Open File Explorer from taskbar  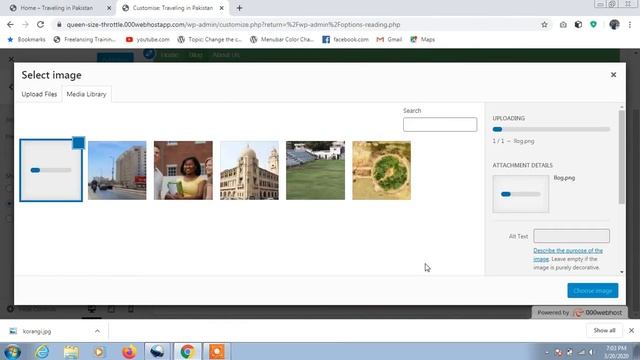click(71, 351)
